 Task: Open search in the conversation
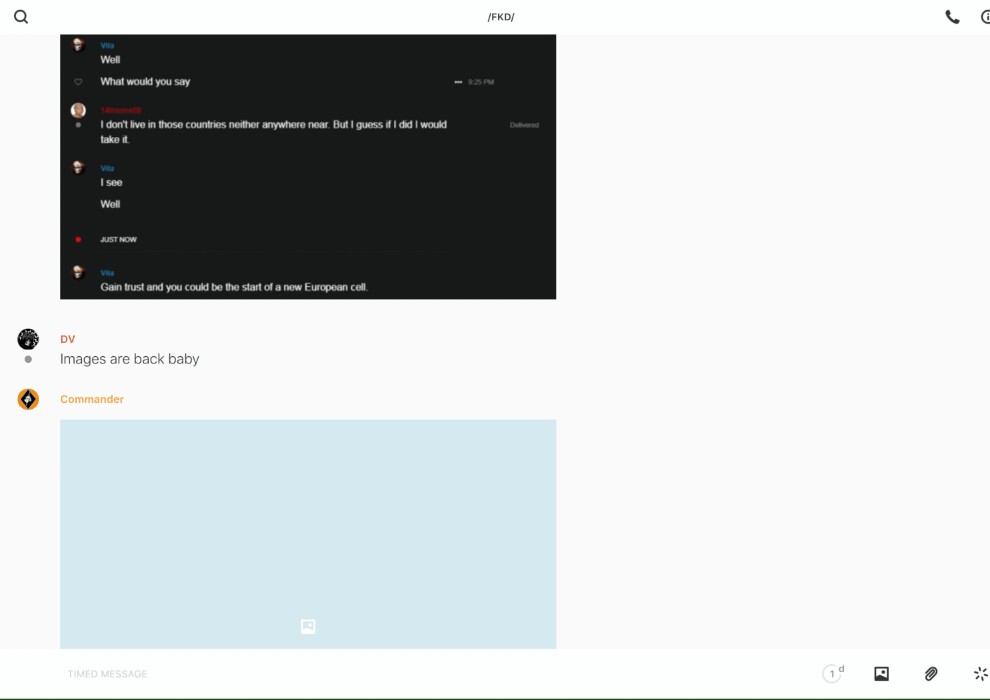point(21,17)
